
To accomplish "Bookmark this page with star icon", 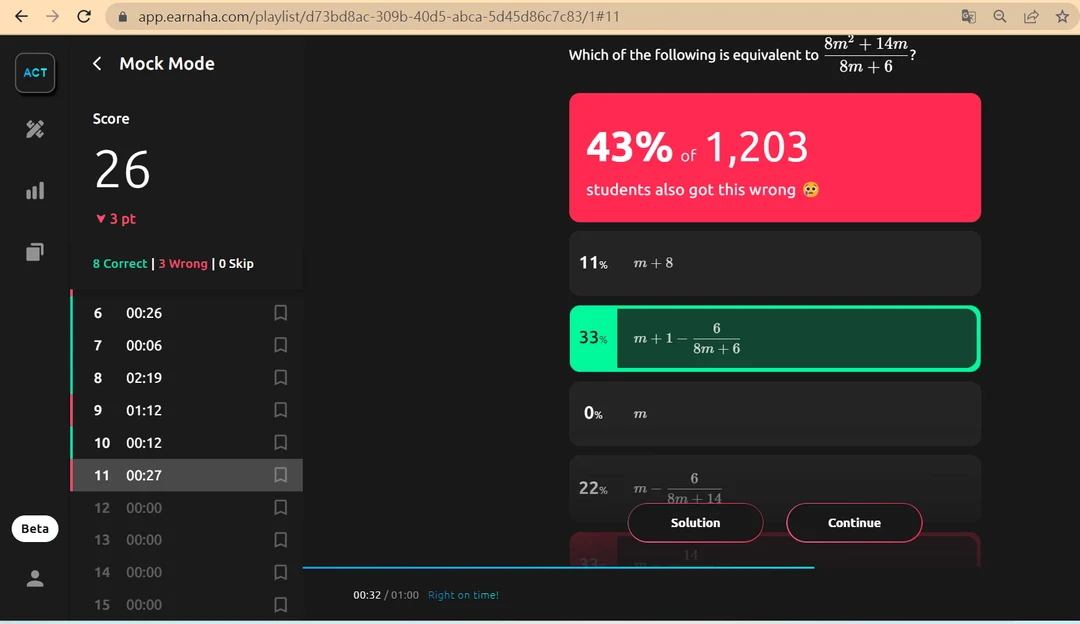I will tap(1062, 16).
